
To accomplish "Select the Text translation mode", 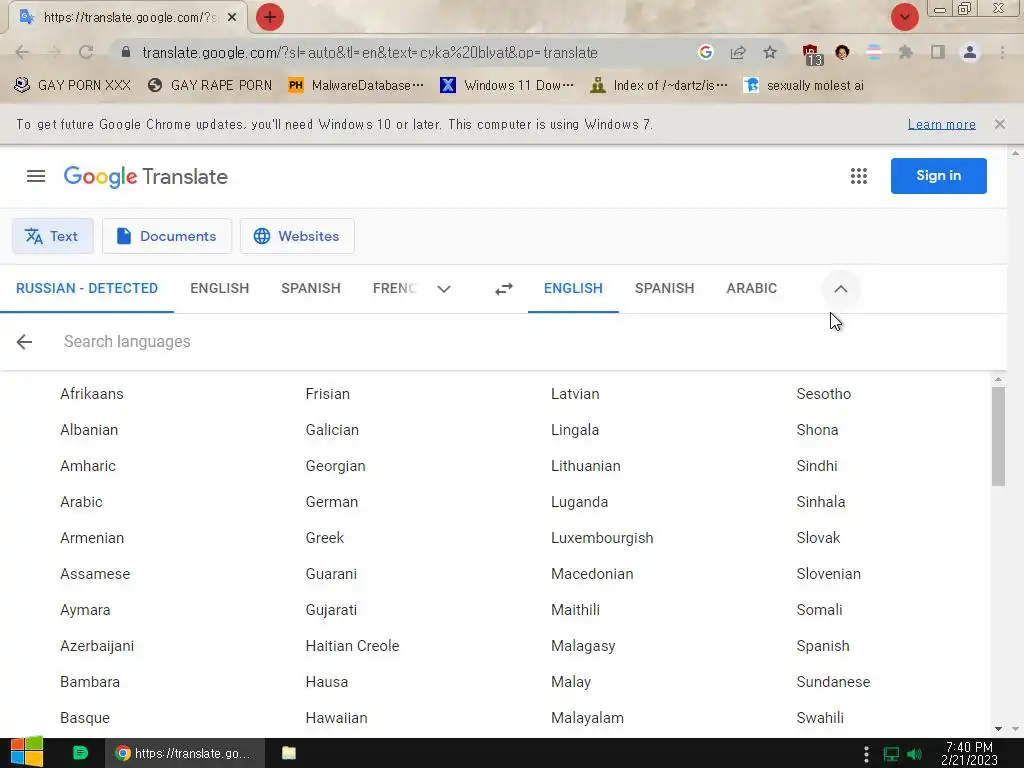I will coord(52,236).
